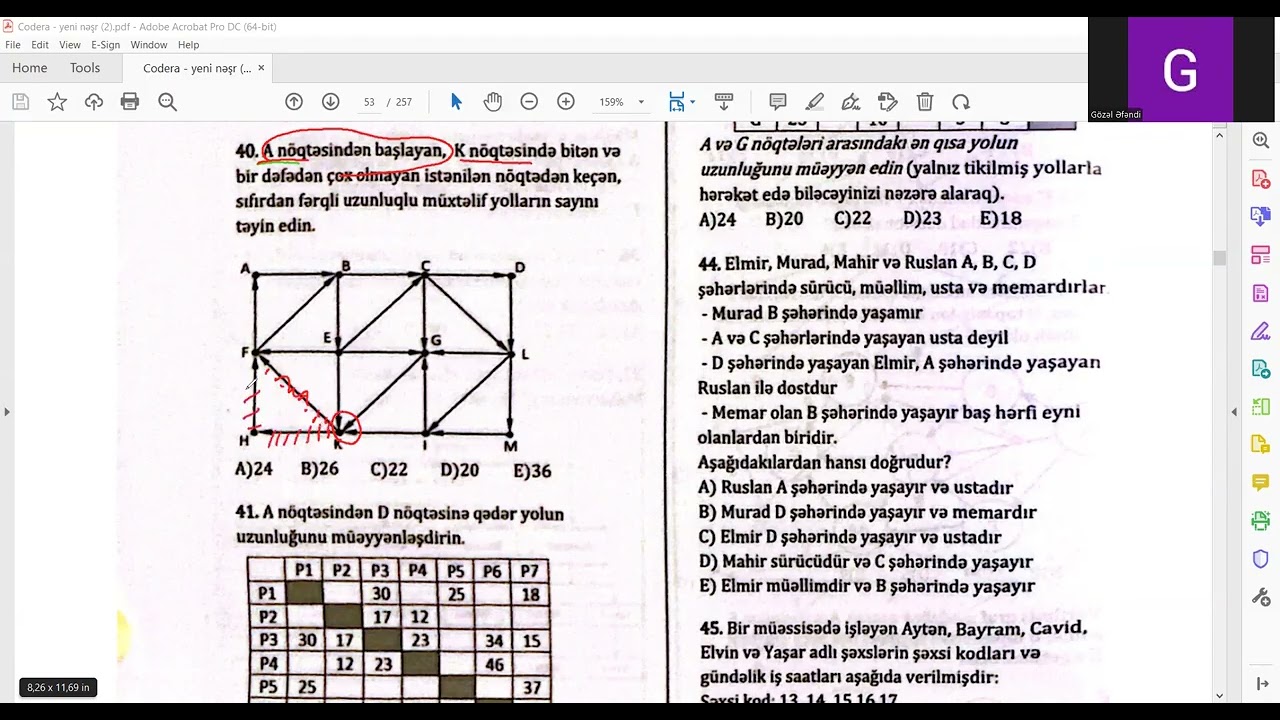
Task: Activate the selection arrow tool
Action: click(456, 101)
